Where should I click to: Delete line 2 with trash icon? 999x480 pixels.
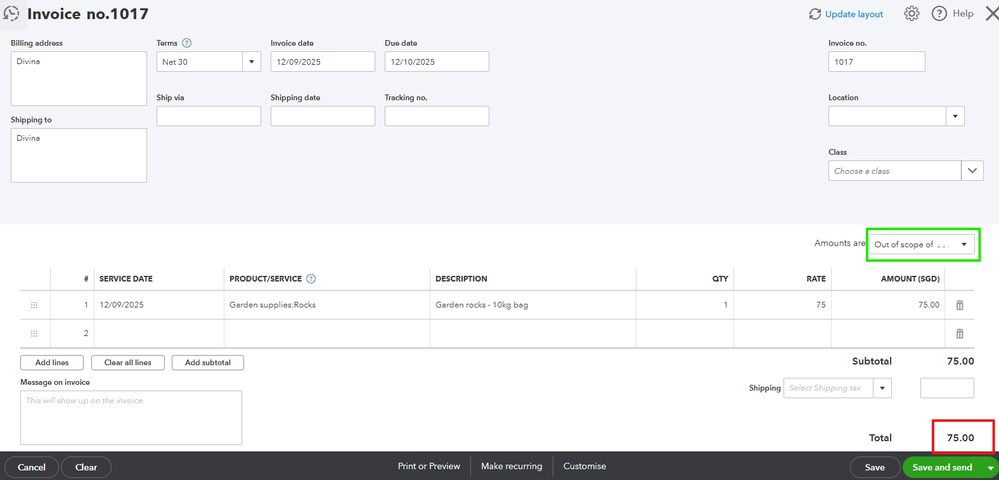960,334
